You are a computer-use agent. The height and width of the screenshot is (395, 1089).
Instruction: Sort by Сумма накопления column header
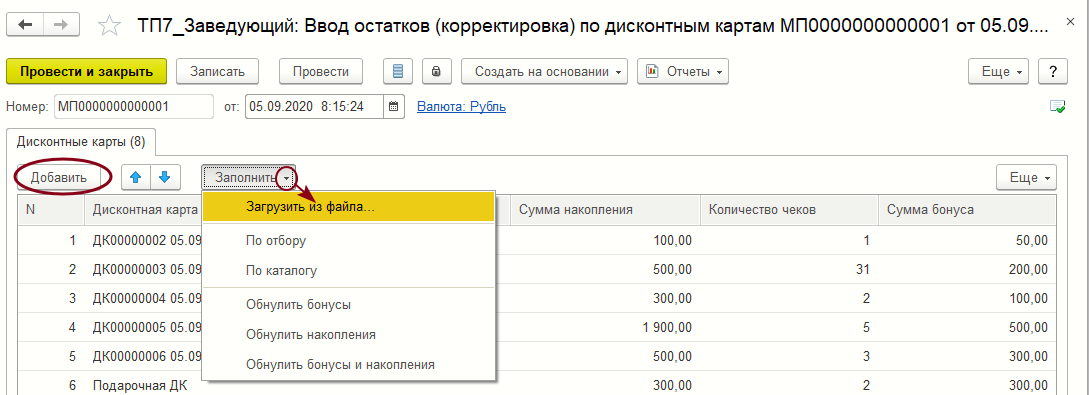point(606,209)
